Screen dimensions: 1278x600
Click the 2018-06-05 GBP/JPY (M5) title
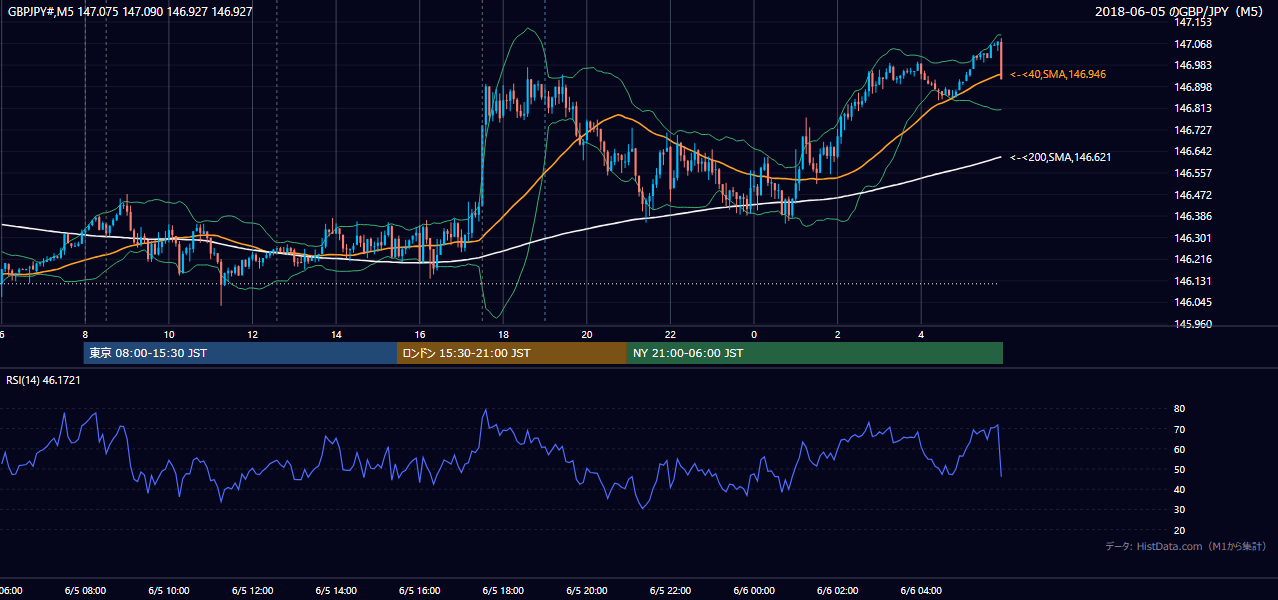(x=1181, y=12)
